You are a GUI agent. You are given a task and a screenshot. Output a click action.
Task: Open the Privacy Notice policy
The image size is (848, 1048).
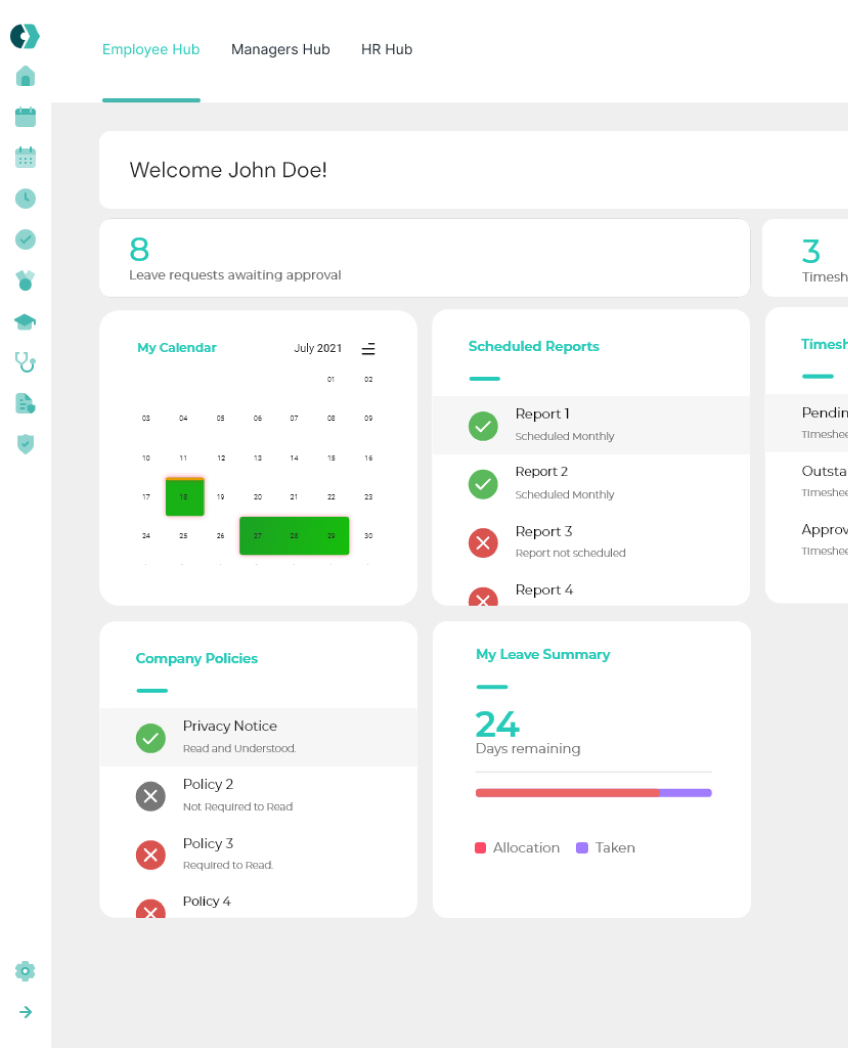tap(259, 737)
